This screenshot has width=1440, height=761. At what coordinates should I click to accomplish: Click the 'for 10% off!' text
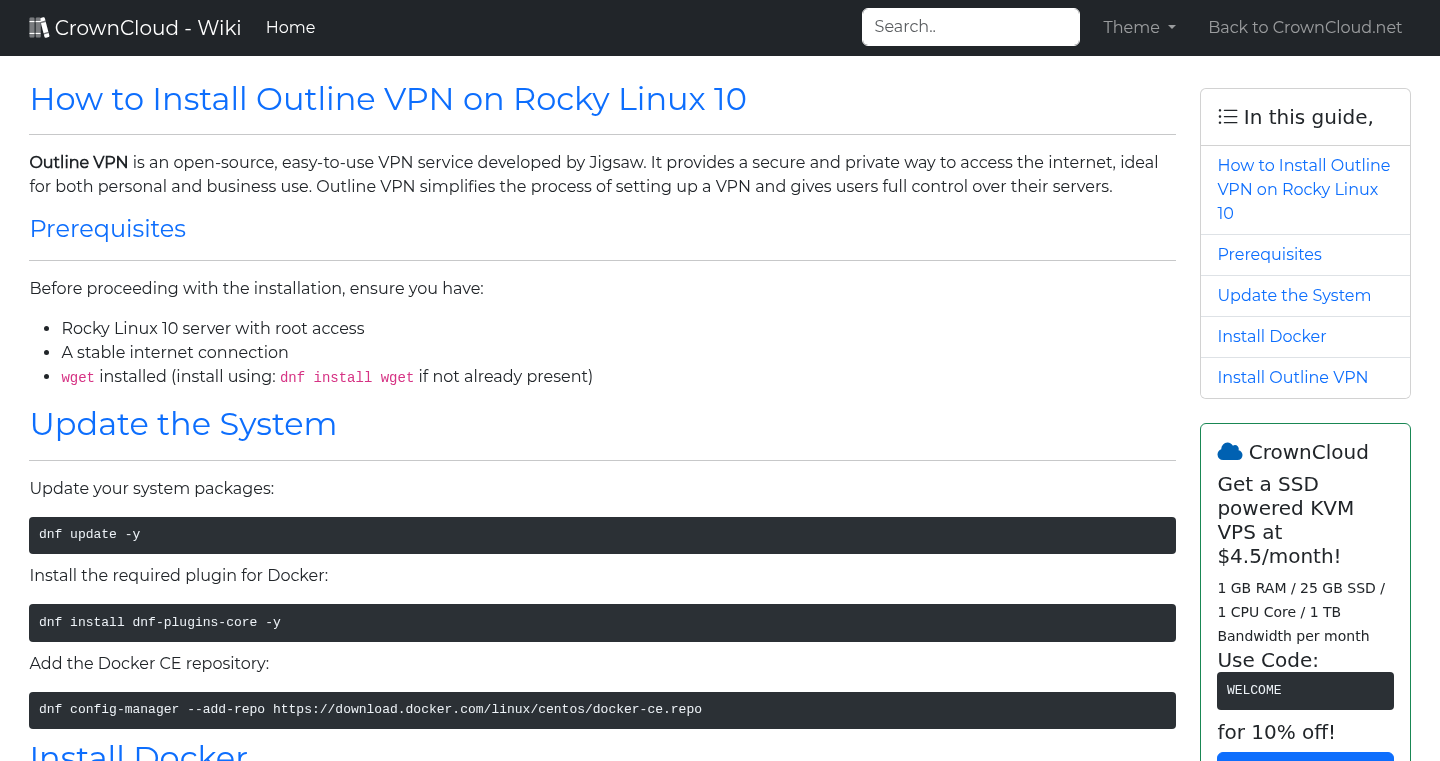(x=1276, y=732)
